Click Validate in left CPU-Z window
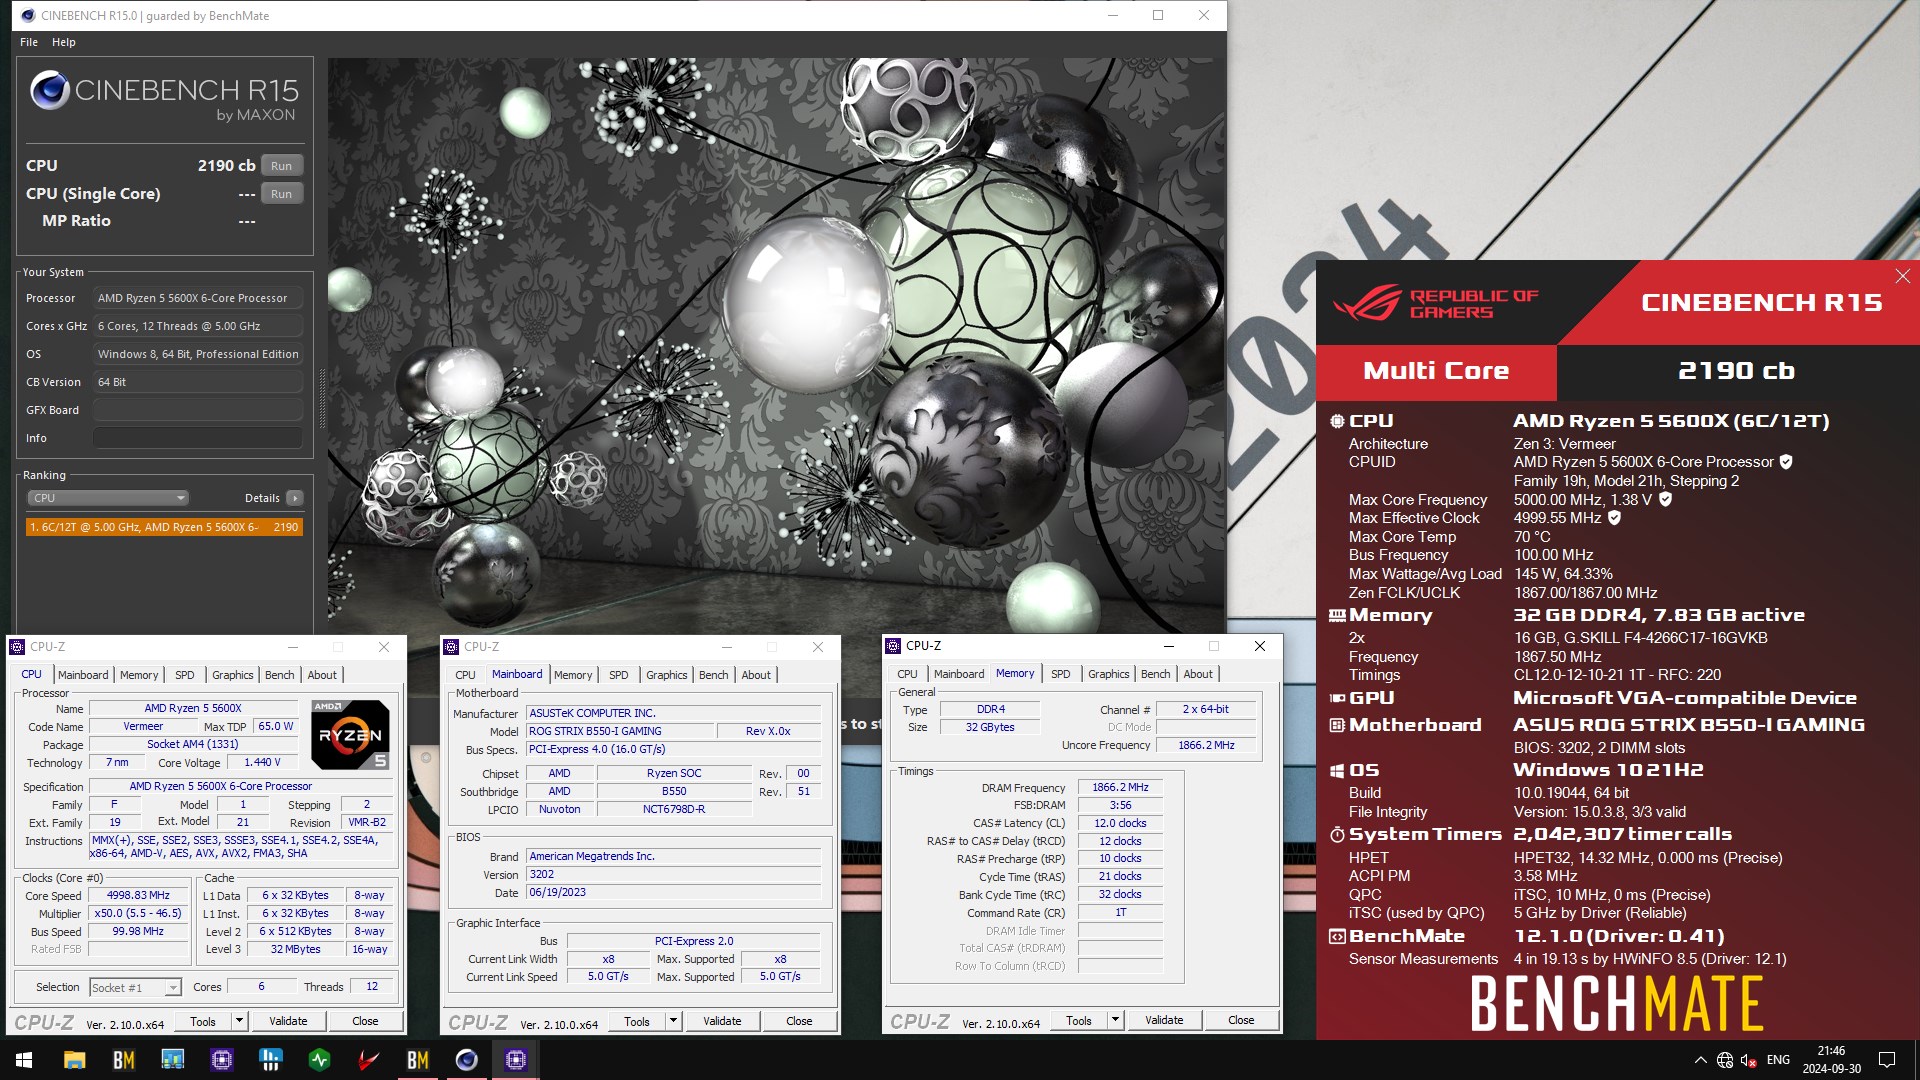1920x1080 pixels. tap(288, 1021)
